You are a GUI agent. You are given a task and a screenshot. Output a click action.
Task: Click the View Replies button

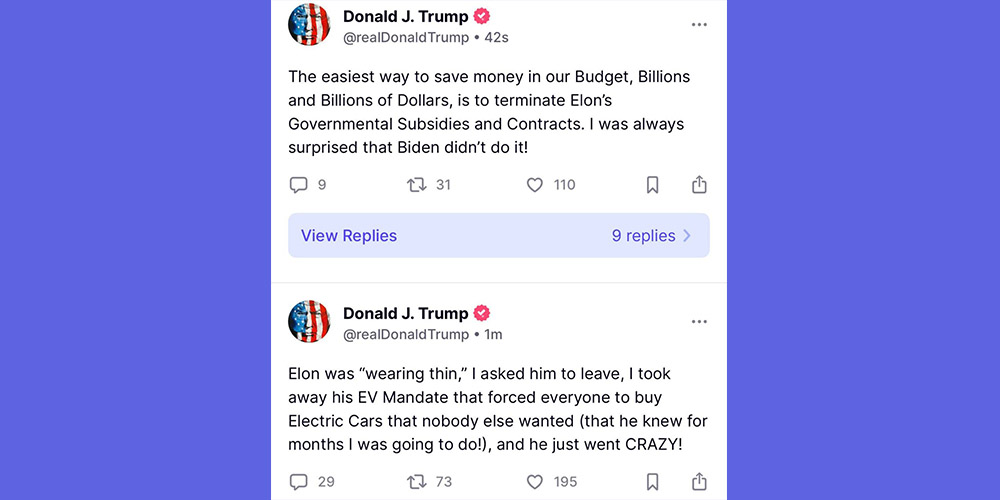pyautogui.click(x=349, y=236)
